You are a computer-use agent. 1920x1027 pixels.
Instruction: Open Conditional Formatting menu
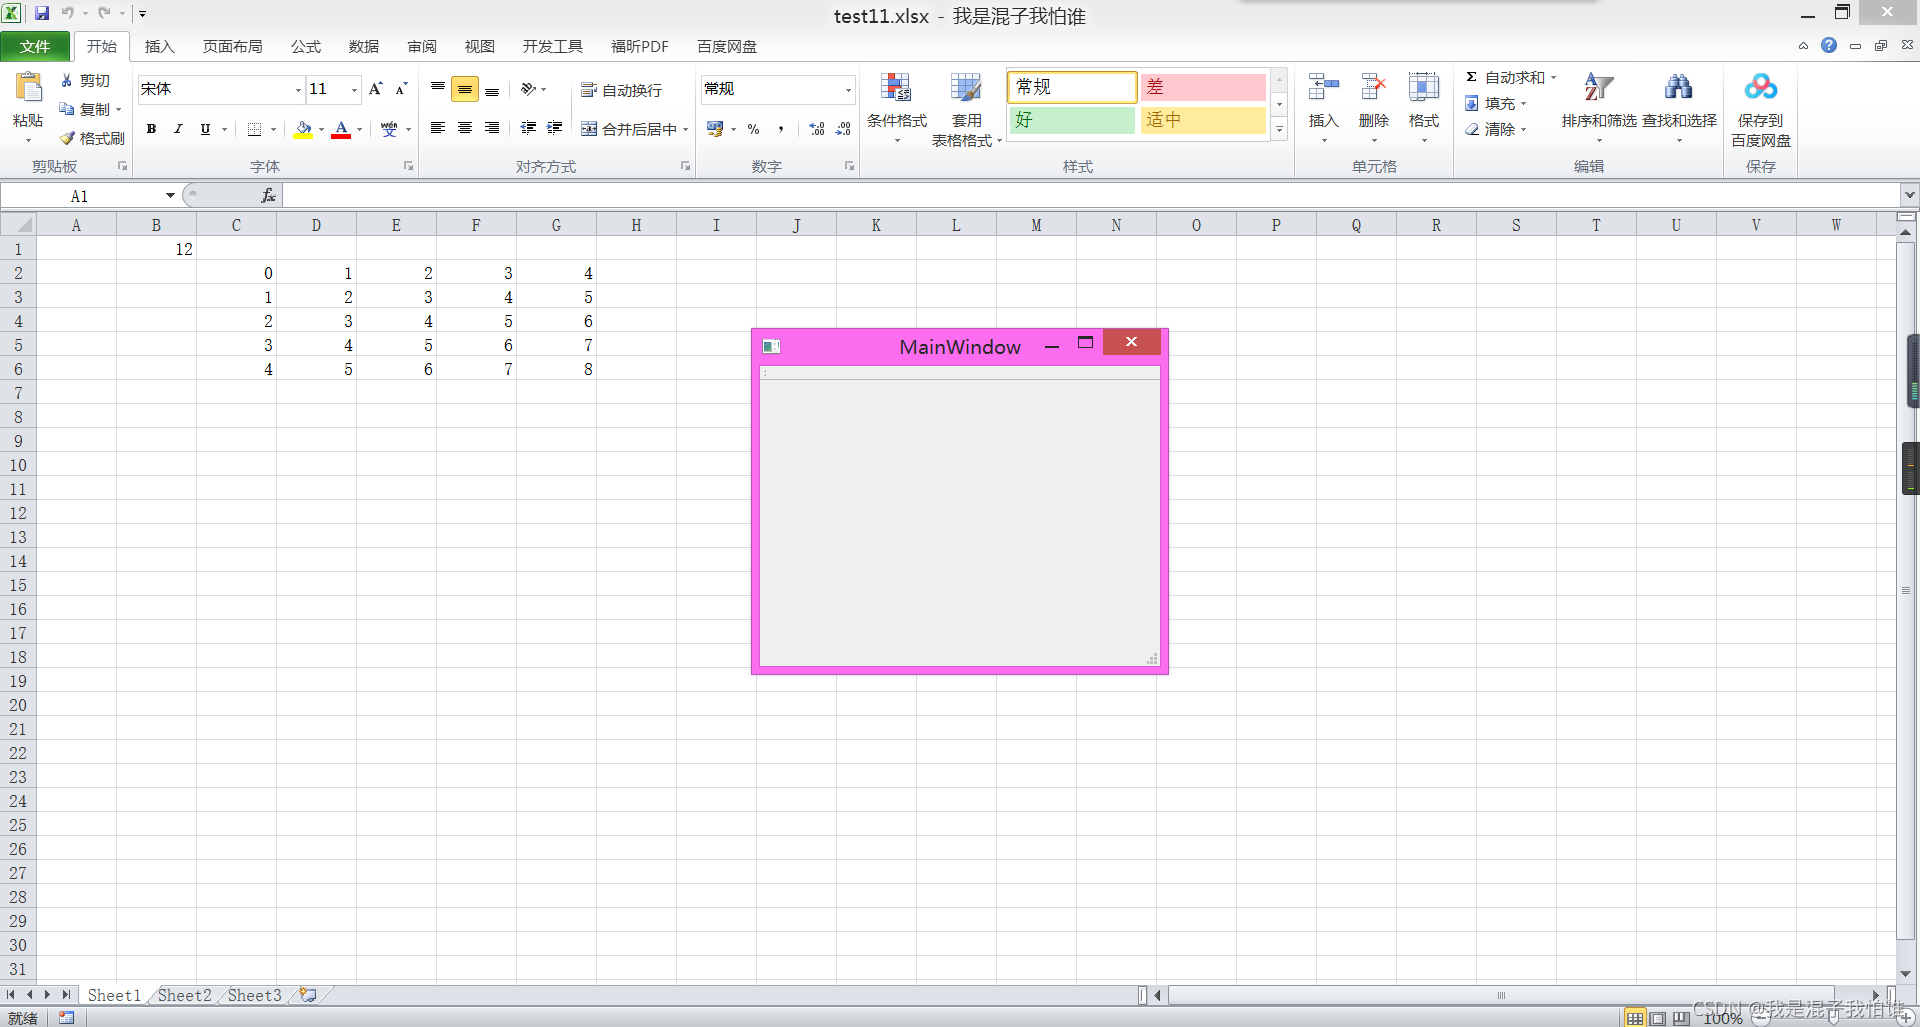(x=897, y=109)
